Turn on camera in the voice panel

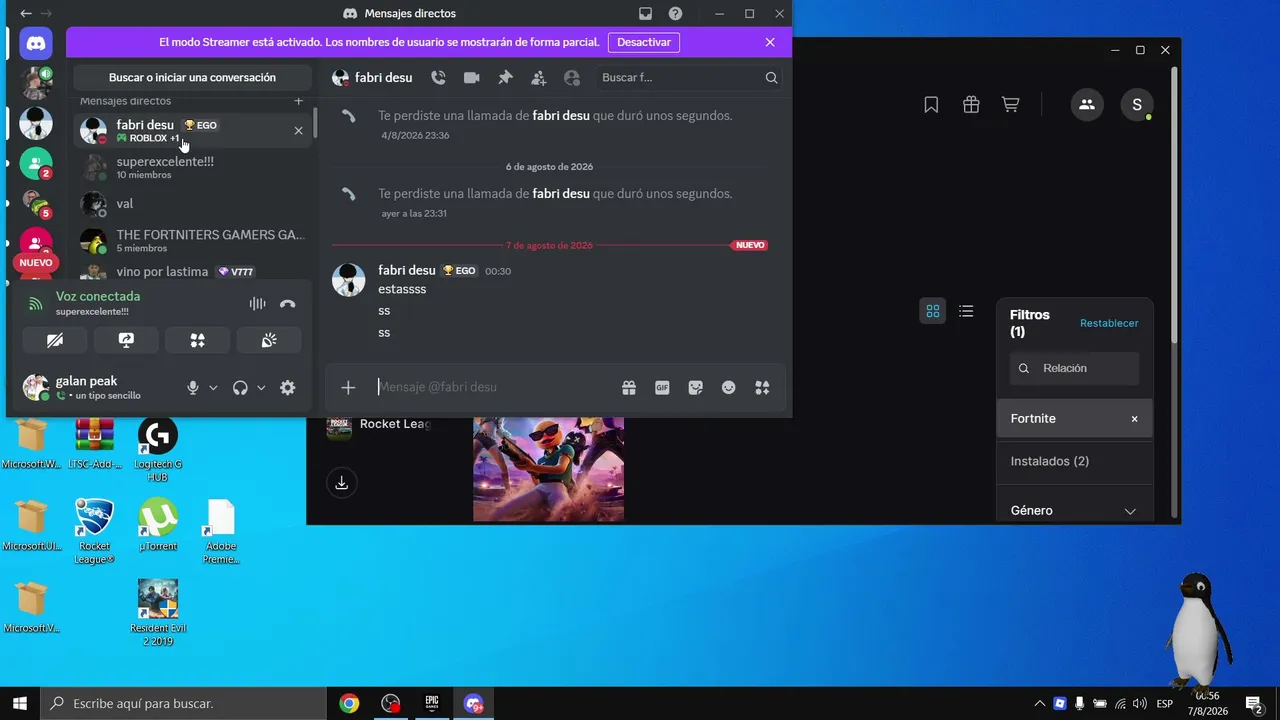(x=55, y=340)
